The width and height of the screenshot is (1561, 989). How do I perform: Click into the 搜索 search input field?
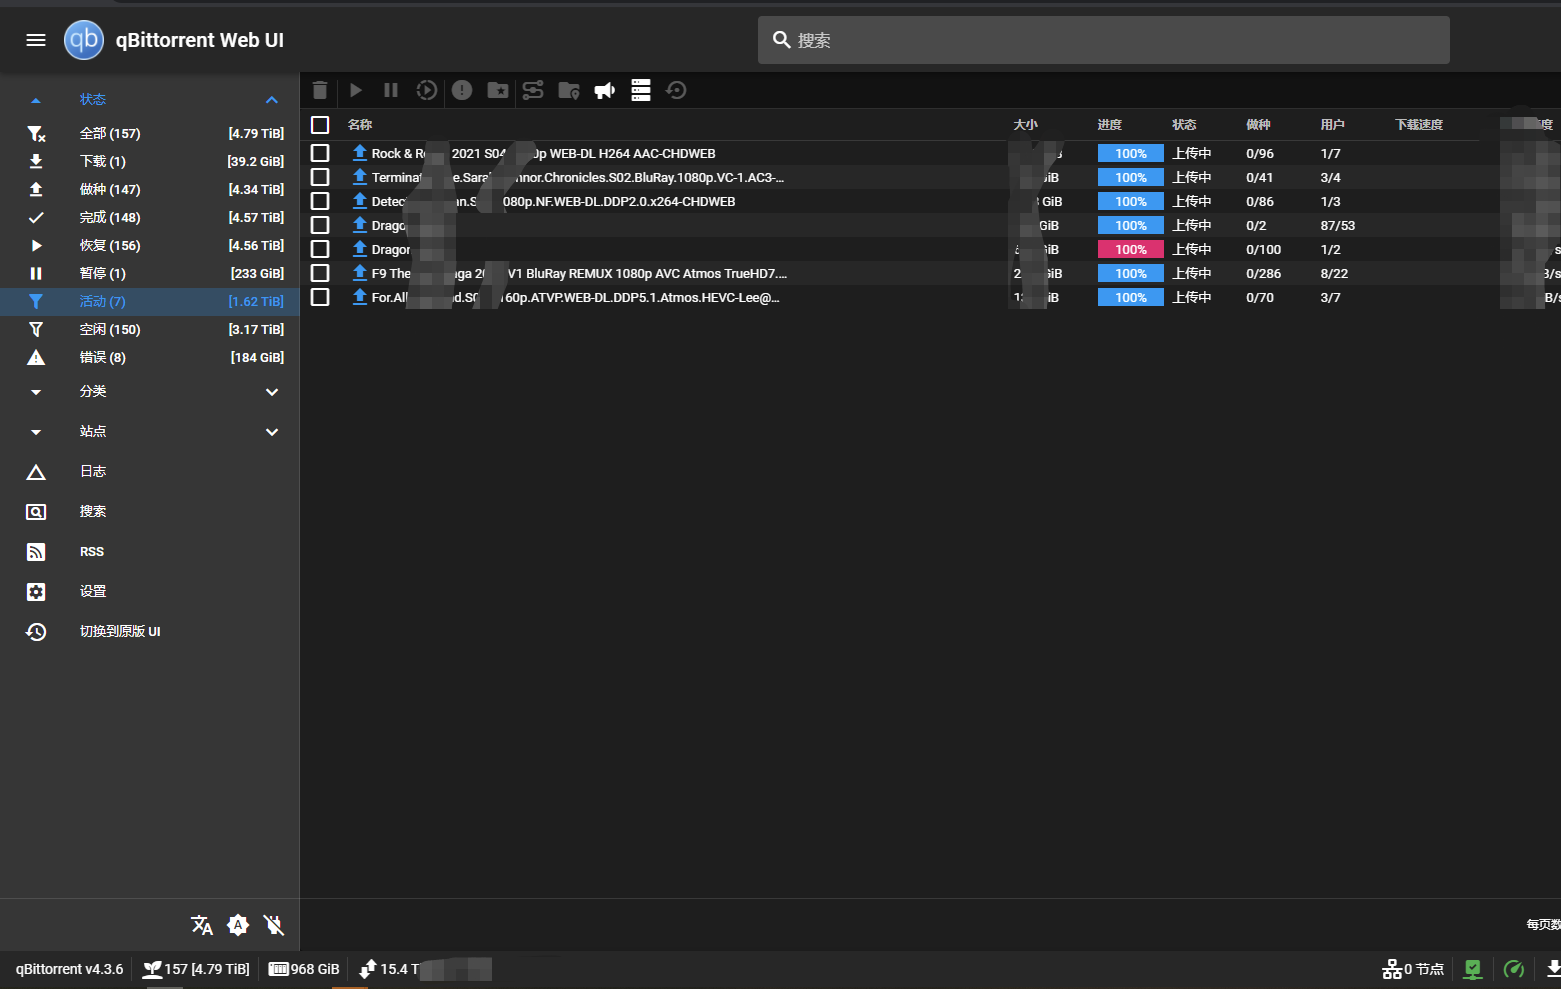(1104, 40)
